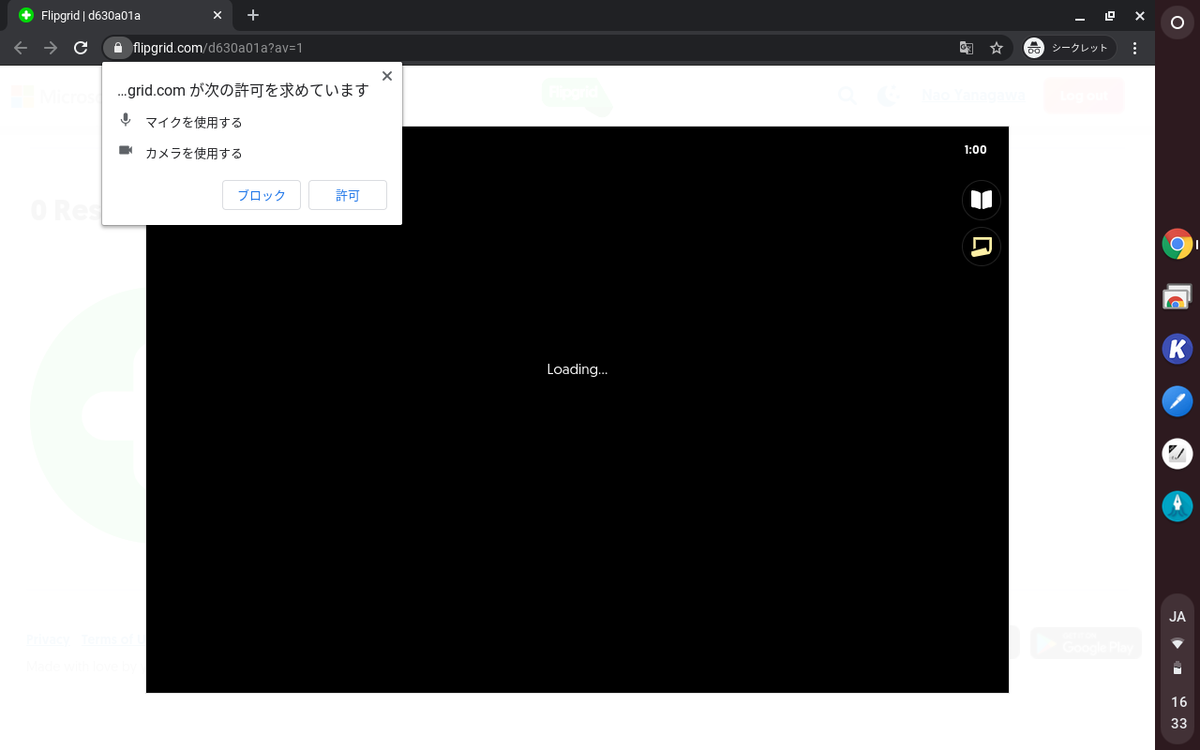Click the マイクを使用する permission line
Viewport: 1200px width, 750px height.
194,122
